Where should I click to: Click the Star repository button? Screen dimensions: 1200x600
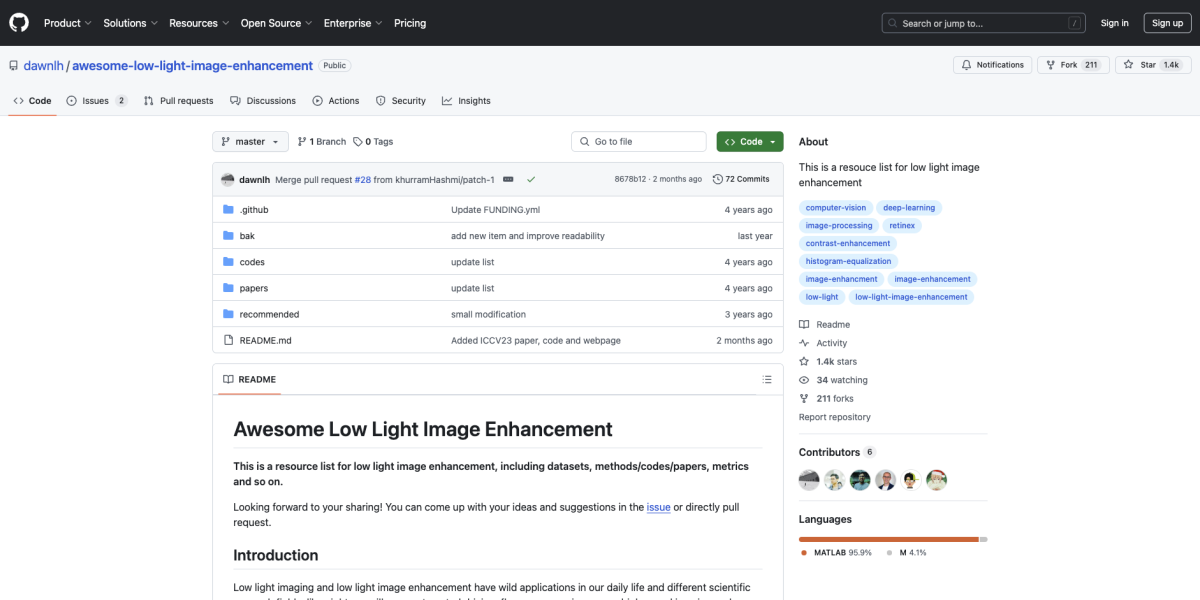pyautogui.click(x=1152, y=65)
